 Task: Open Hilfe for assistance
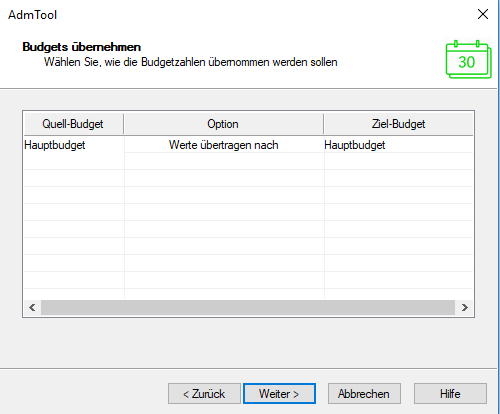[450, 394]
